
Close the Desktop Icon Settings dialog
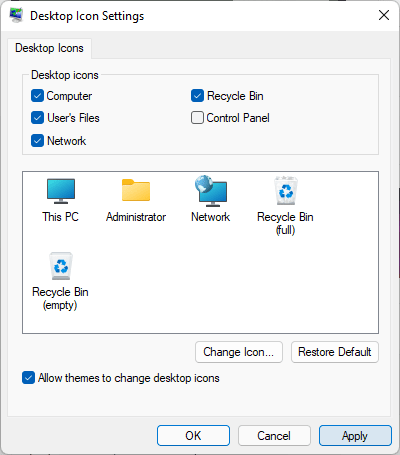[384, 15]
